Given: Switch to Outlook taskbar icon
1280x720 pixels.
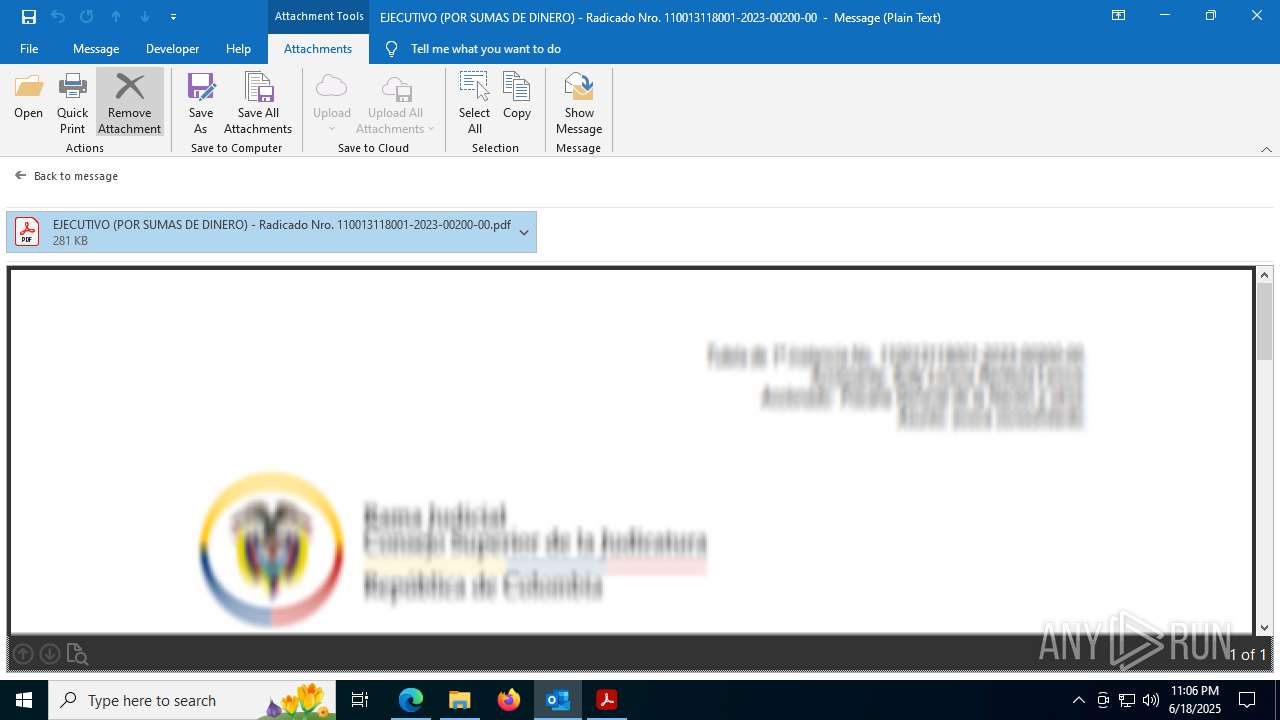Looking at the screenshot, I should click(x=558, y=700).
